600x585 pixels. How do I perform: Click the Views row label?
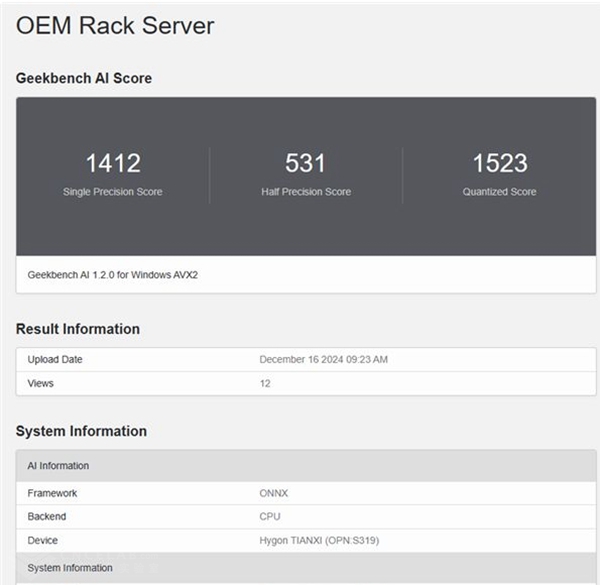[x=41, y=383]
